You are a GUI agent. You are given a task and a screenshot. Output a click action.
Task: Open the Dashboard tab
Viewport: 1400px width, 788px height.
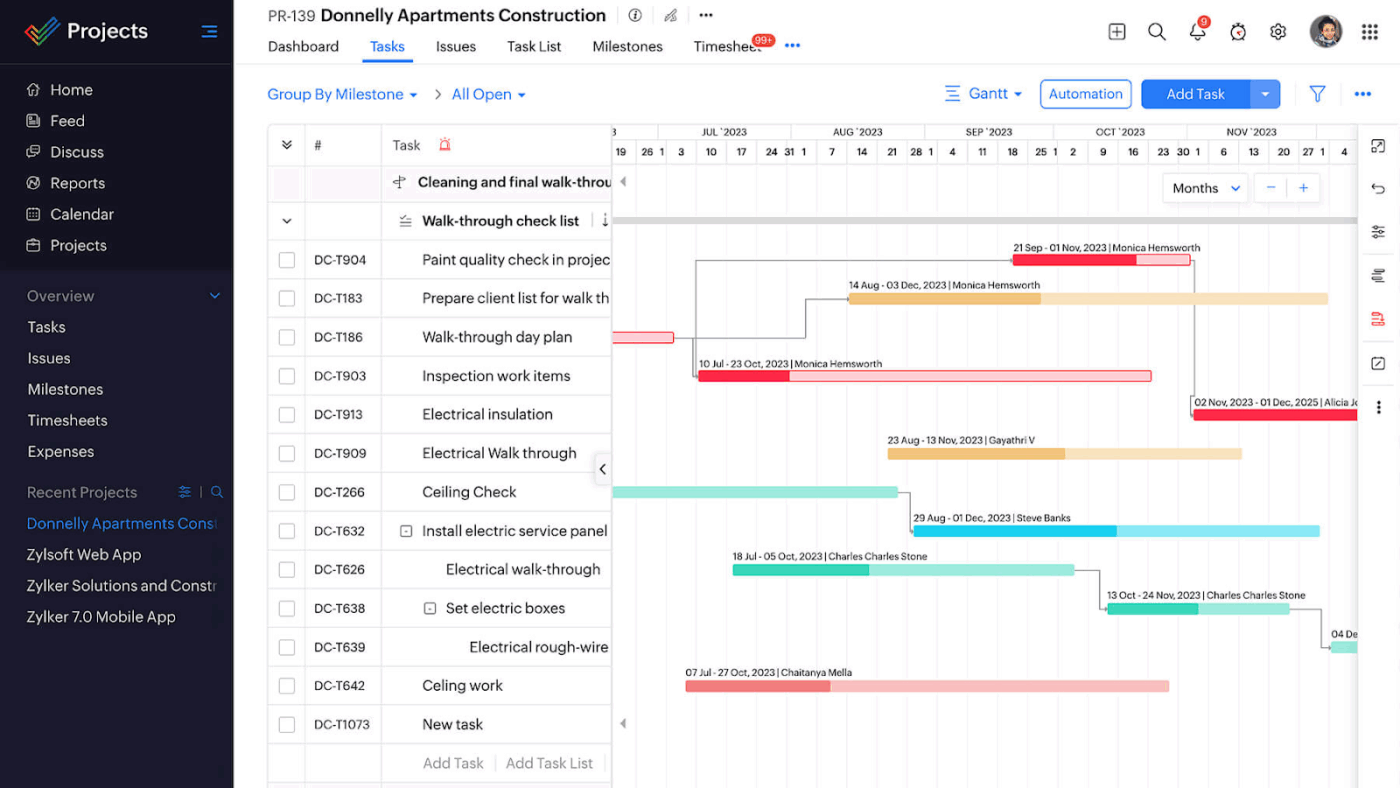[303, 46]
